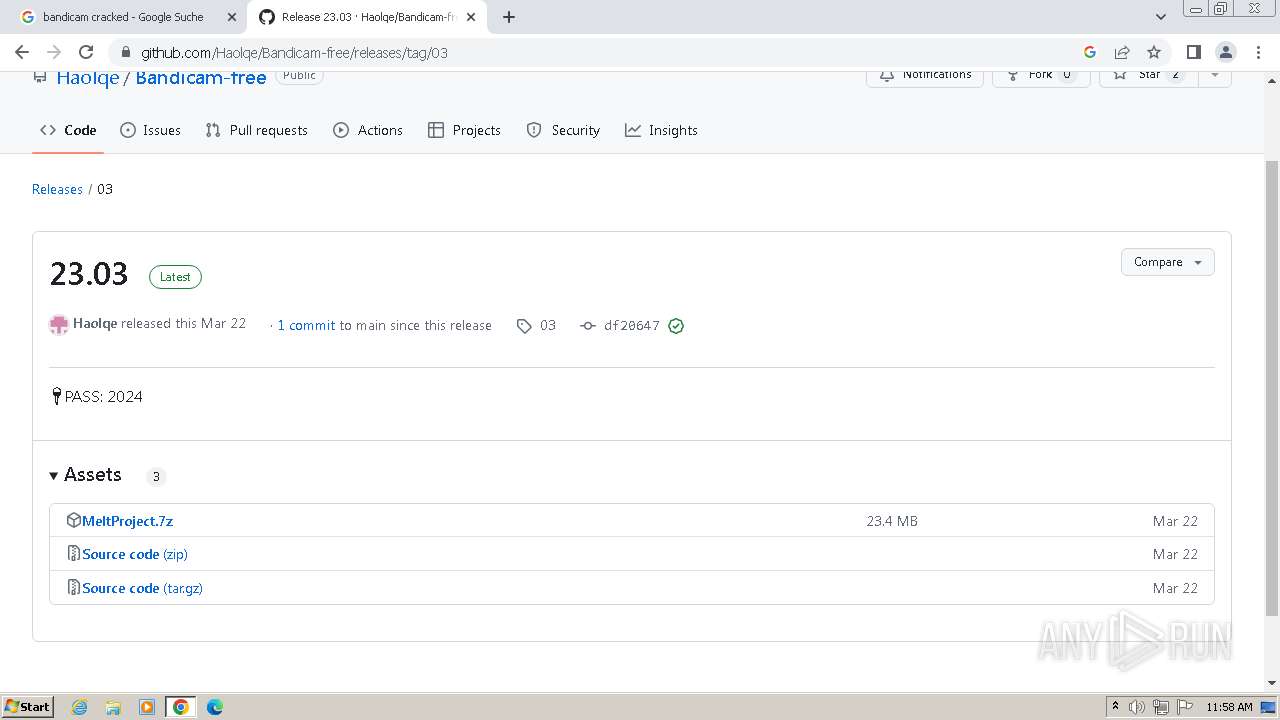This screenshot has width=1280, height=720.
Task: Open the Pull requests tab
Action: (x=256, y=130)
